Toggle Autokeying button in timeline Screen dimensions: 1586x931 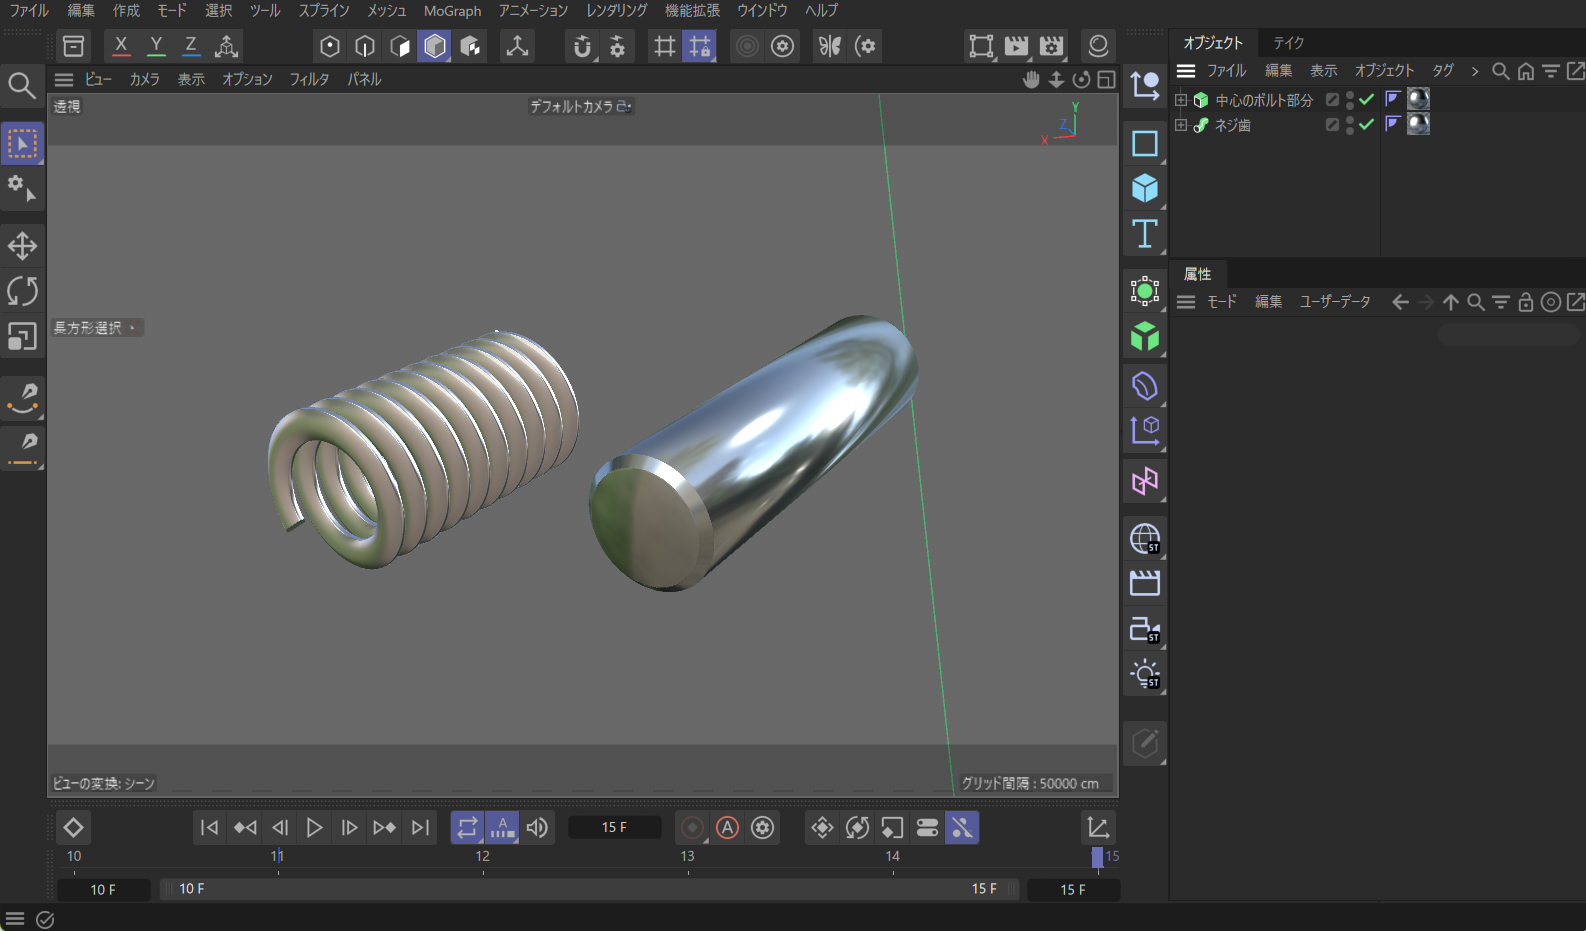(x=728, y=828)
